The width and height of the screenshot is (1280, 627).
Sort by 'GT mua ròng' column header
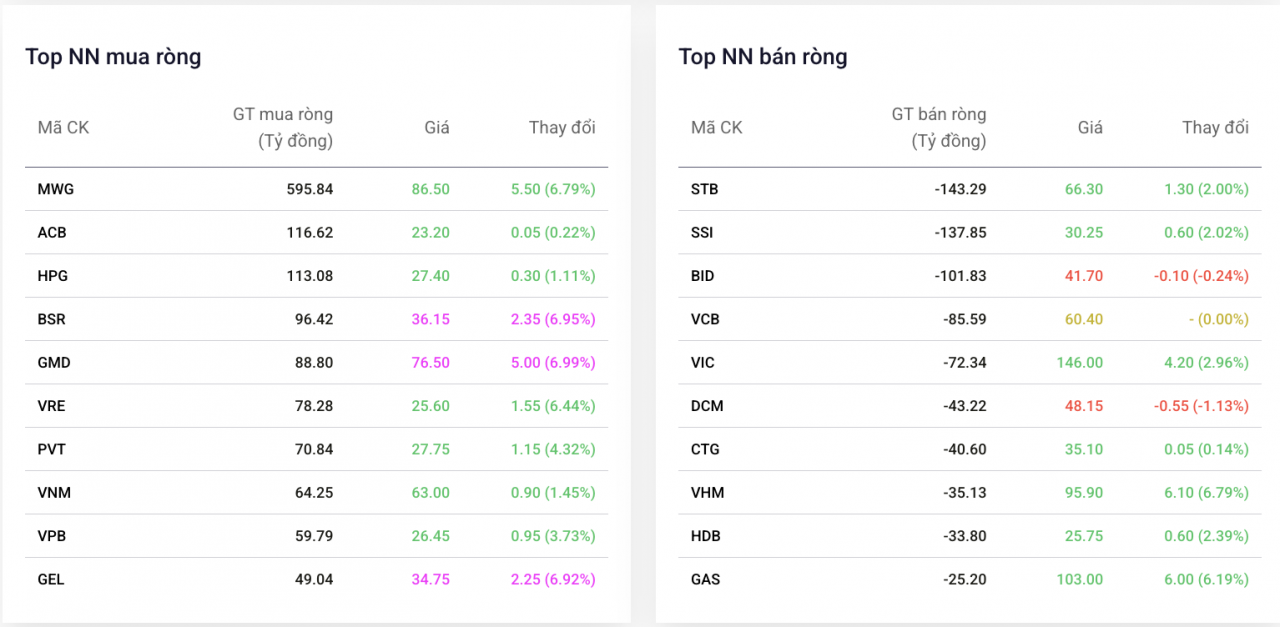click(x=283, y=127)
